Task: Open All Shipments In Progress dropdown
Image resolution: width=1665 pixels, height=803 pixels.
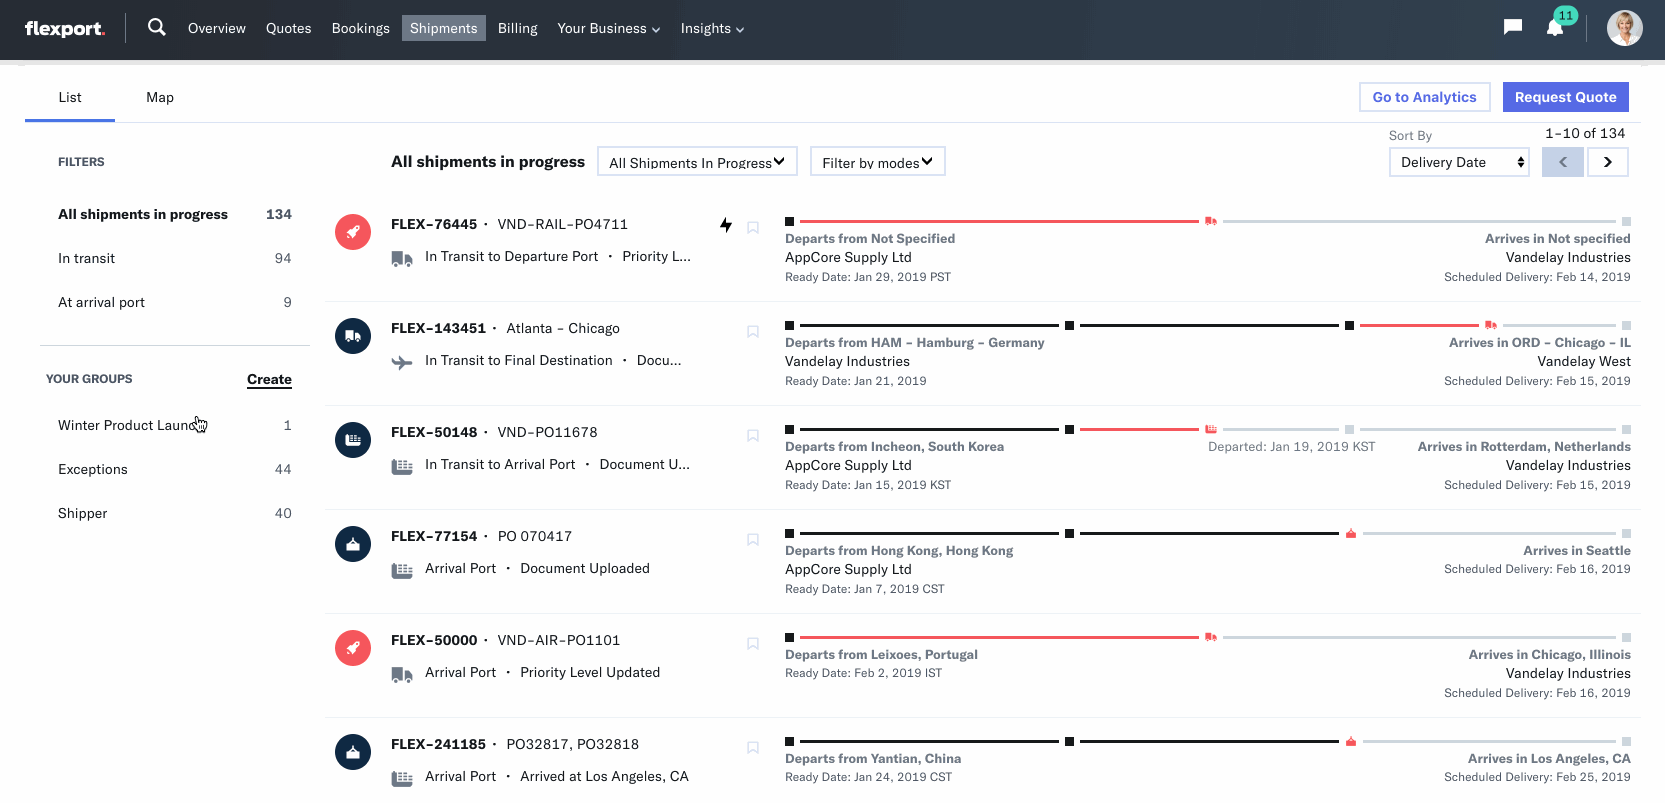Action: pyautogui.click(x=696, y=162)
